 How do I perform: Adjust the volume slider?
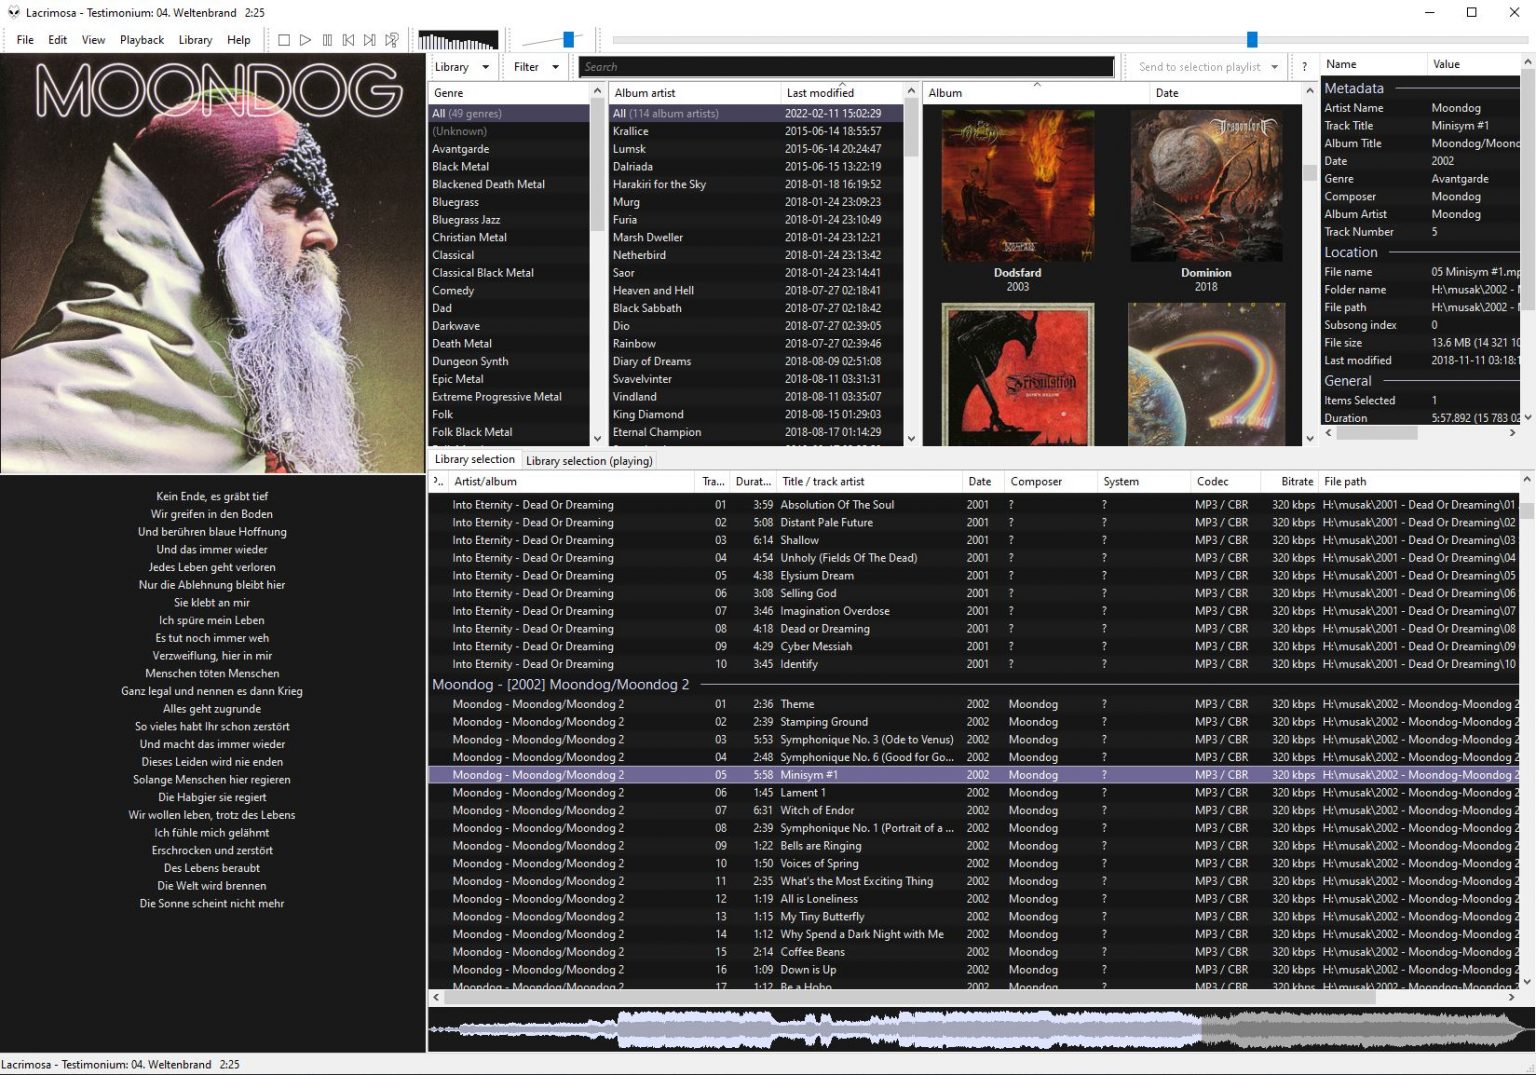tap(568, 39)
